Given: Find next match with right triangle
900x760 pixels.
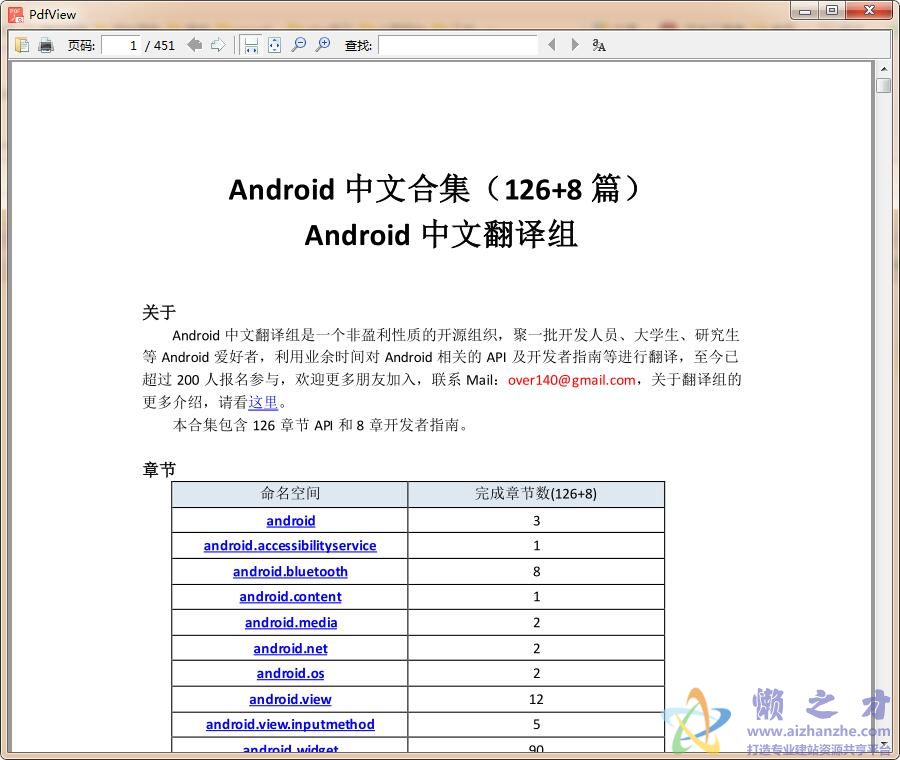Looking at the screenshot, I should tap(575, 44).
